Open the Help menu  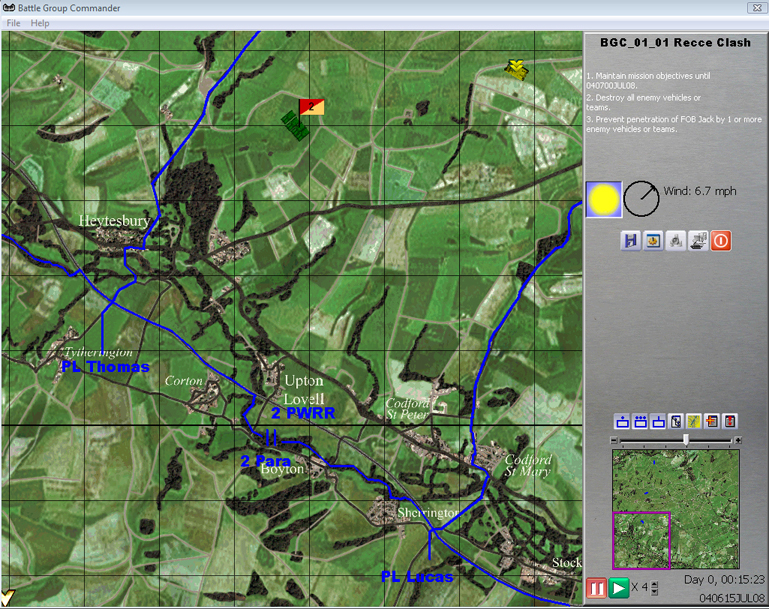40,23
